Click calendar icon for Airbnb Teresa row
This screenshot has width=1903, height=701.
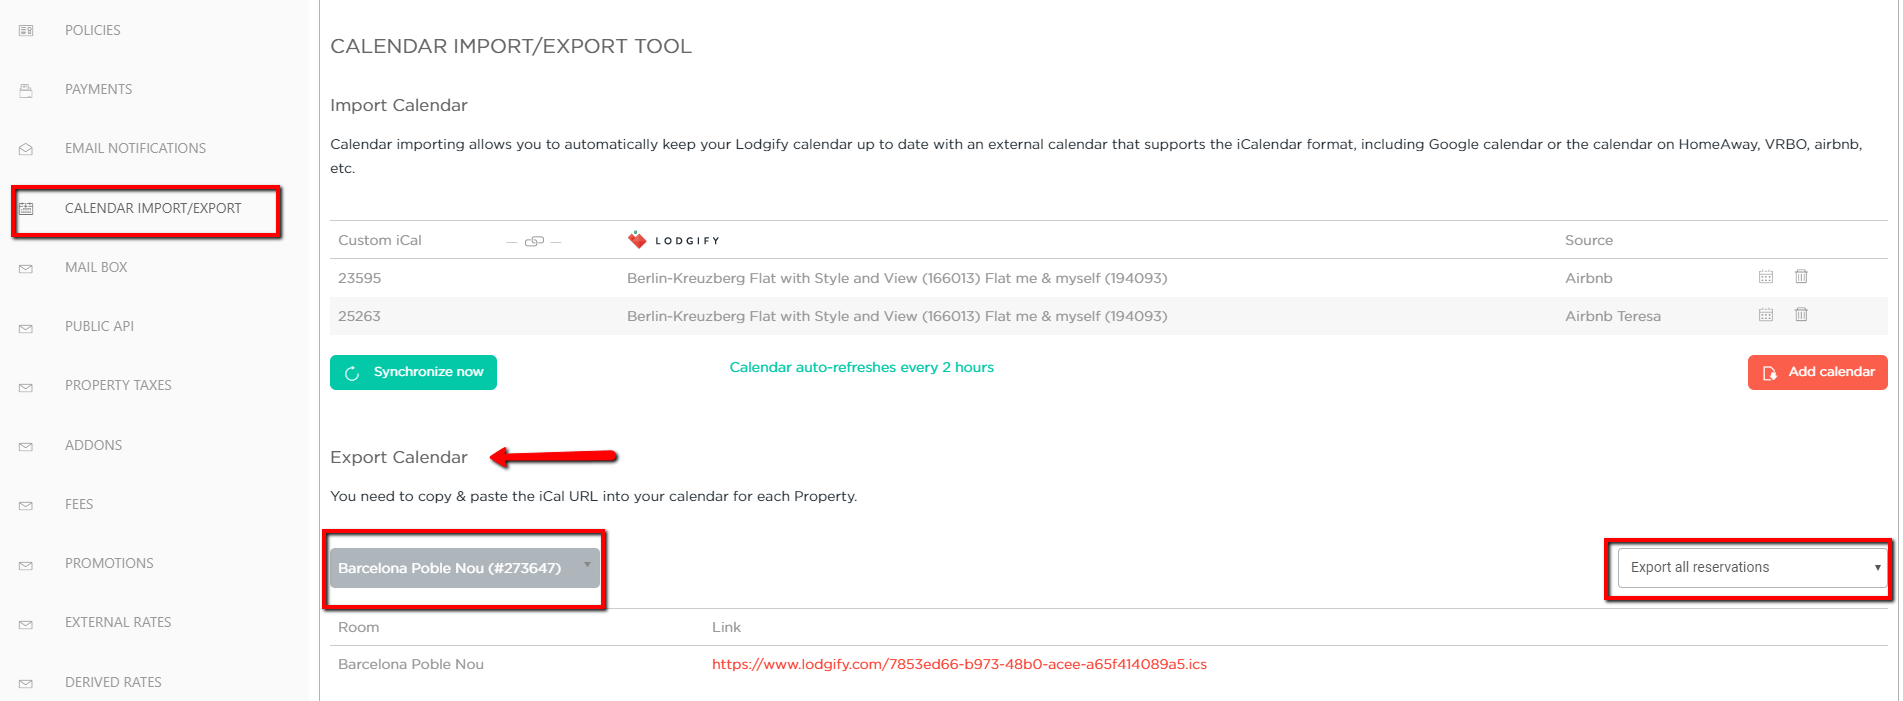pos(1766,315)
